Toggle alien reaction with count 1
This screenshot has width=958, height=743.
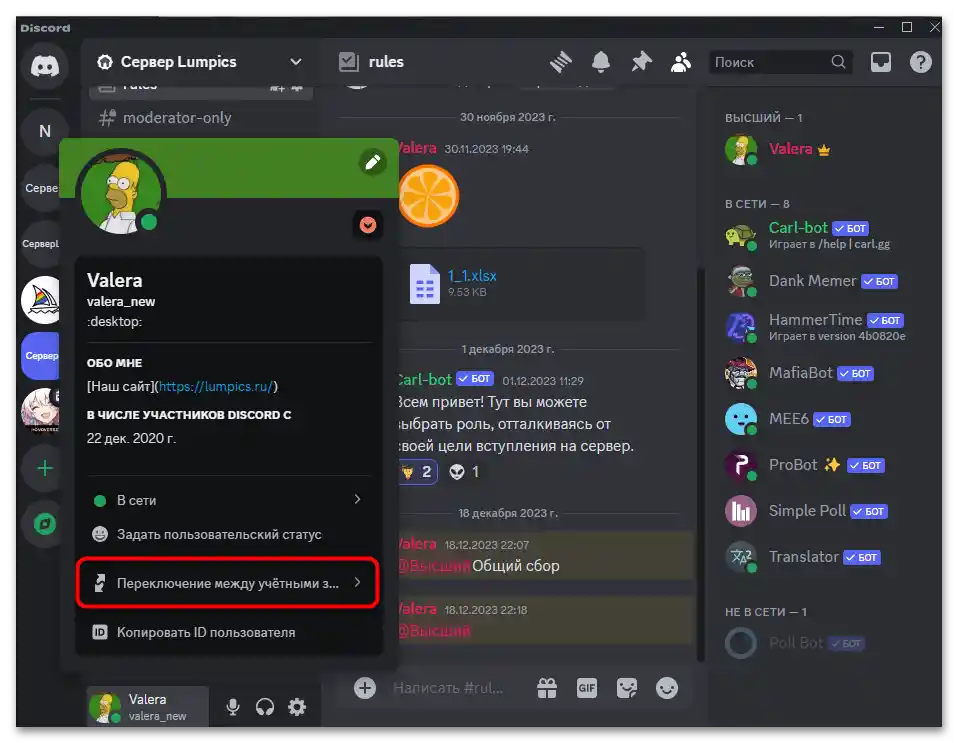coord(464,472)
